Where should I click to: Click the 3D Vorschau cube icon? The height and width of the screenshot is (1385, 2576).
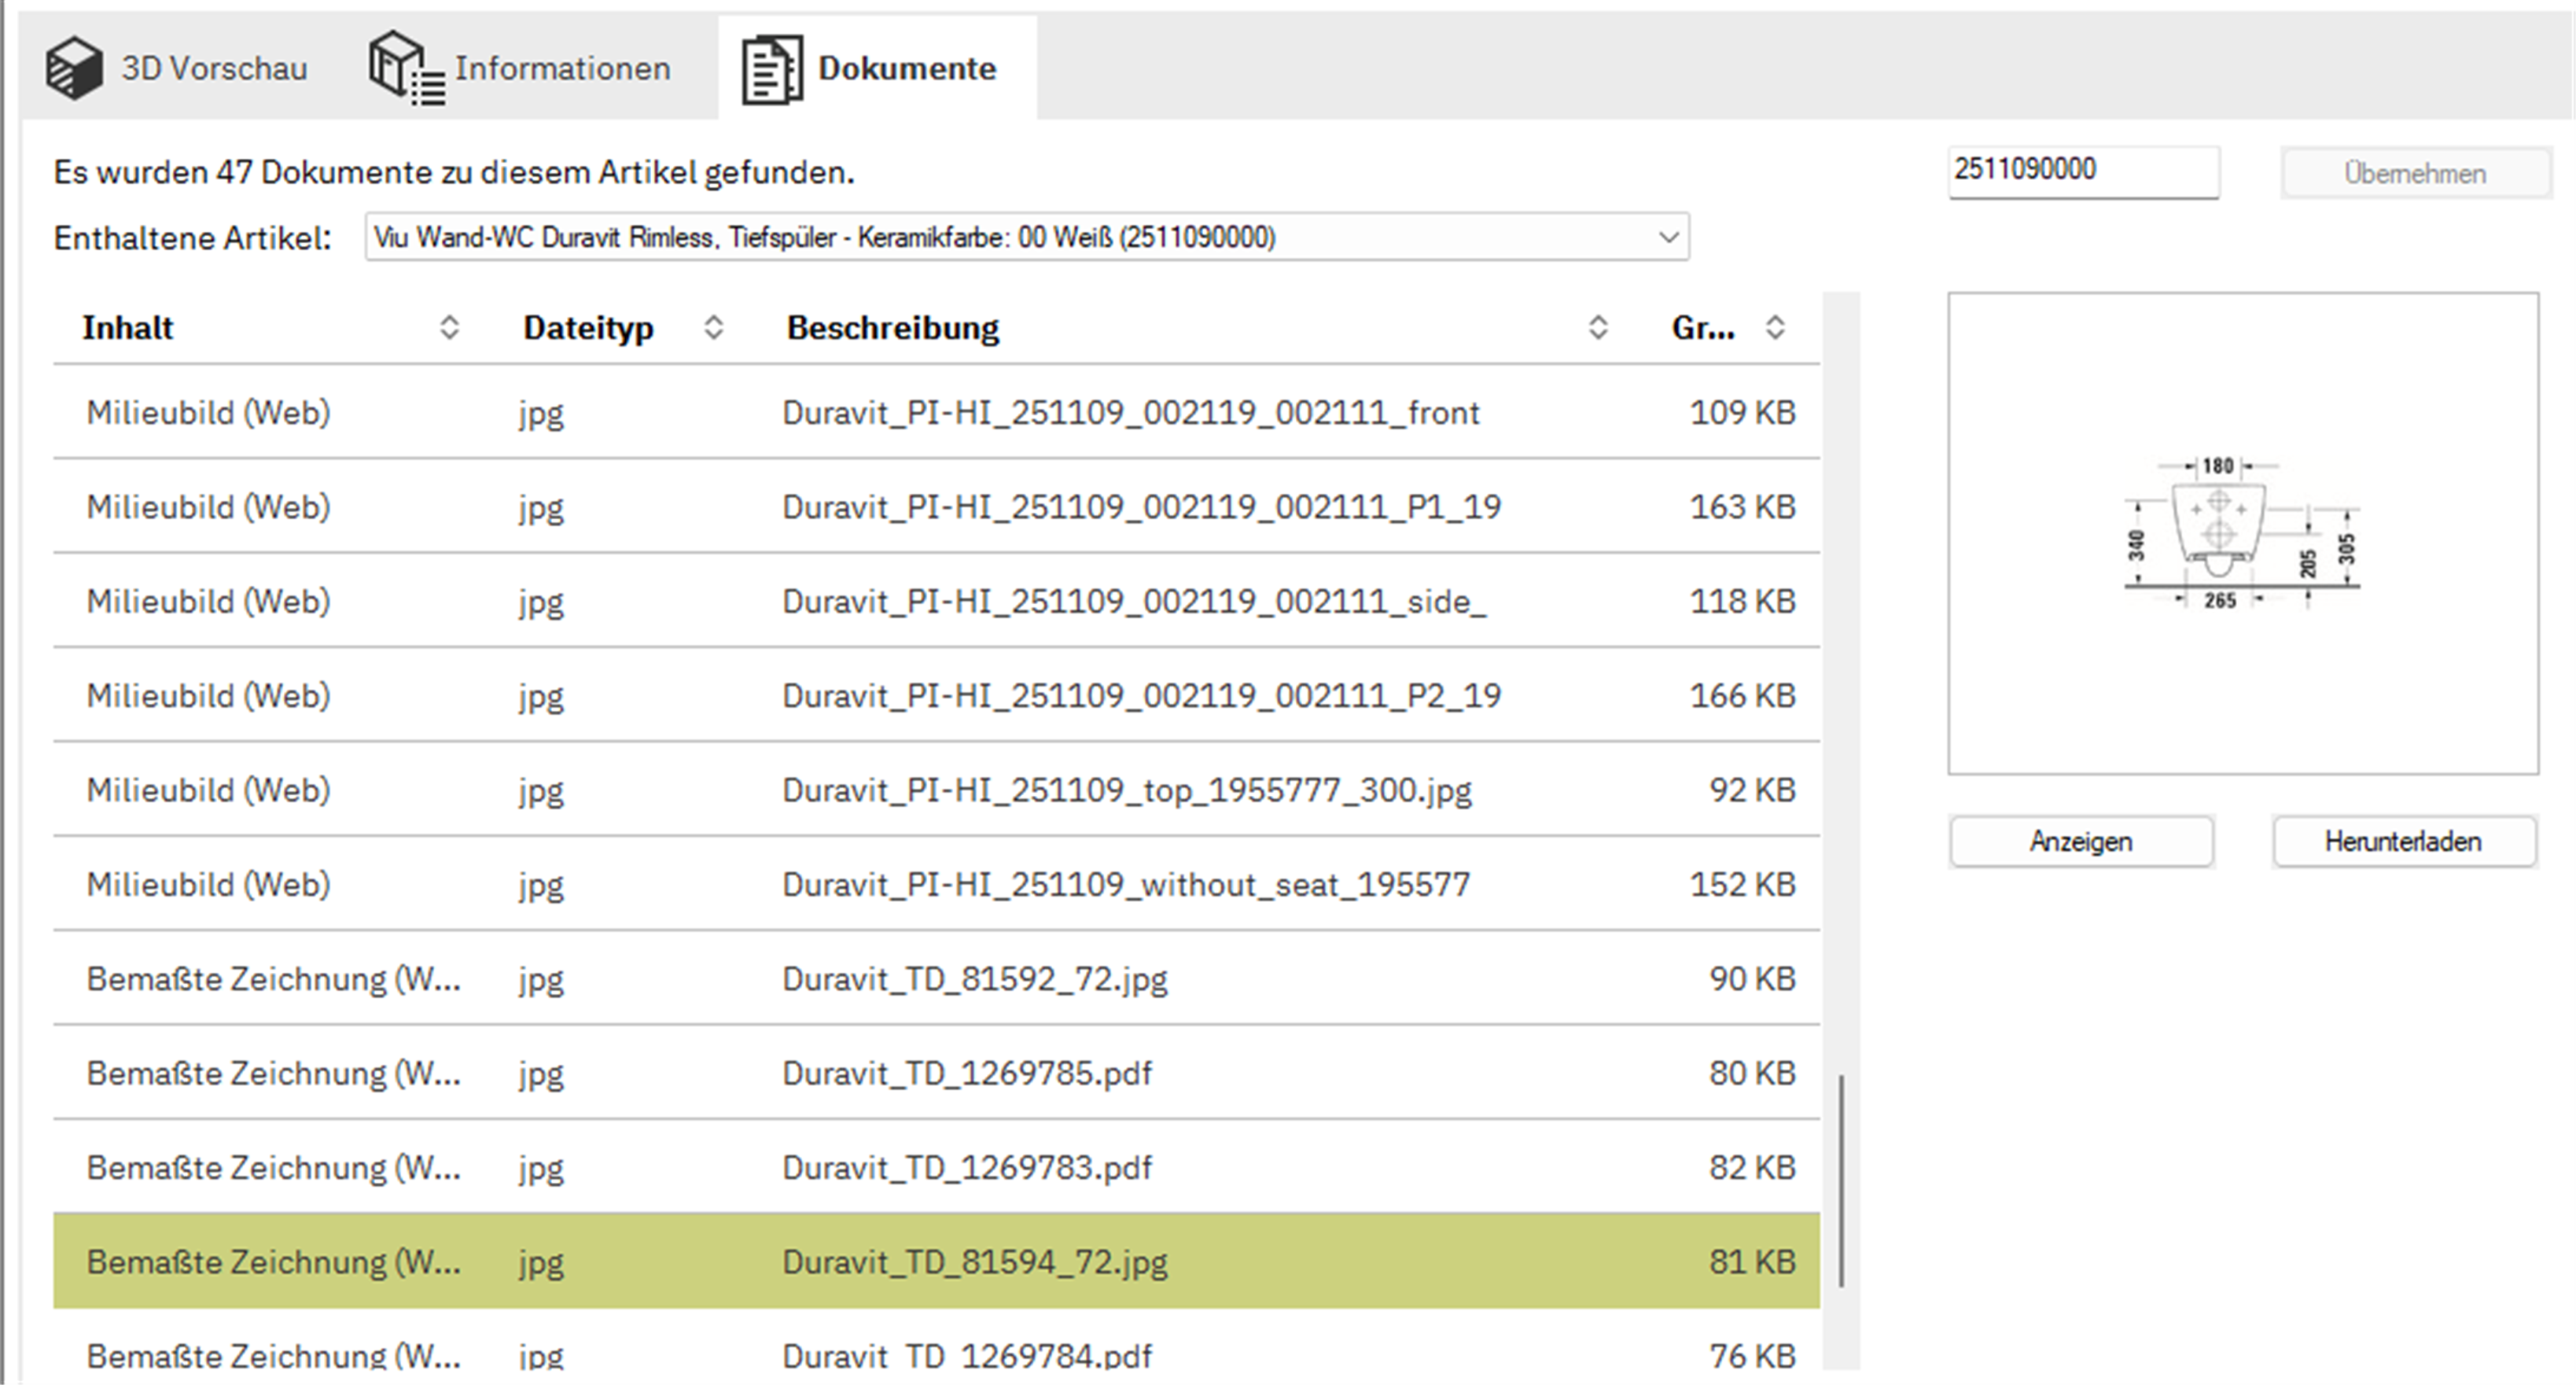pos(74,68)
